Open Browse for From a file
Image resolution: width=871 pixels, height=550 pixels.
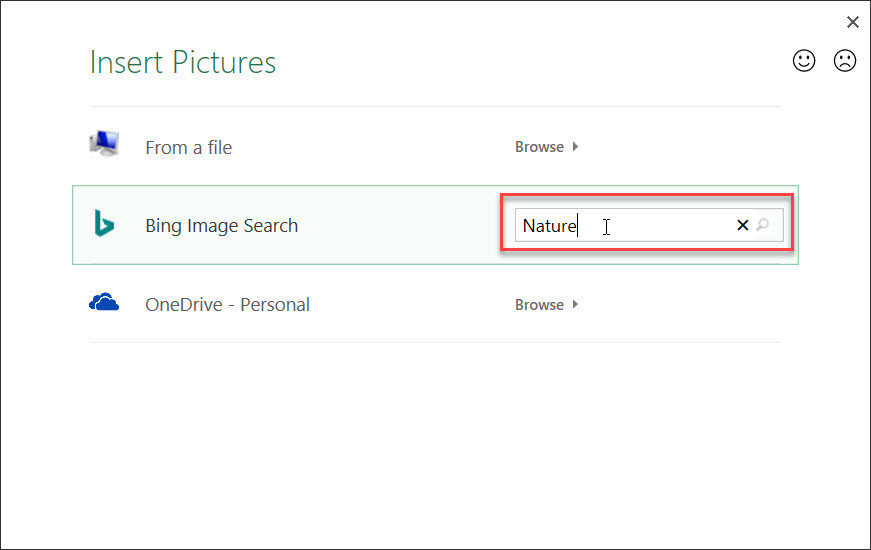click(x=539, y=147)
